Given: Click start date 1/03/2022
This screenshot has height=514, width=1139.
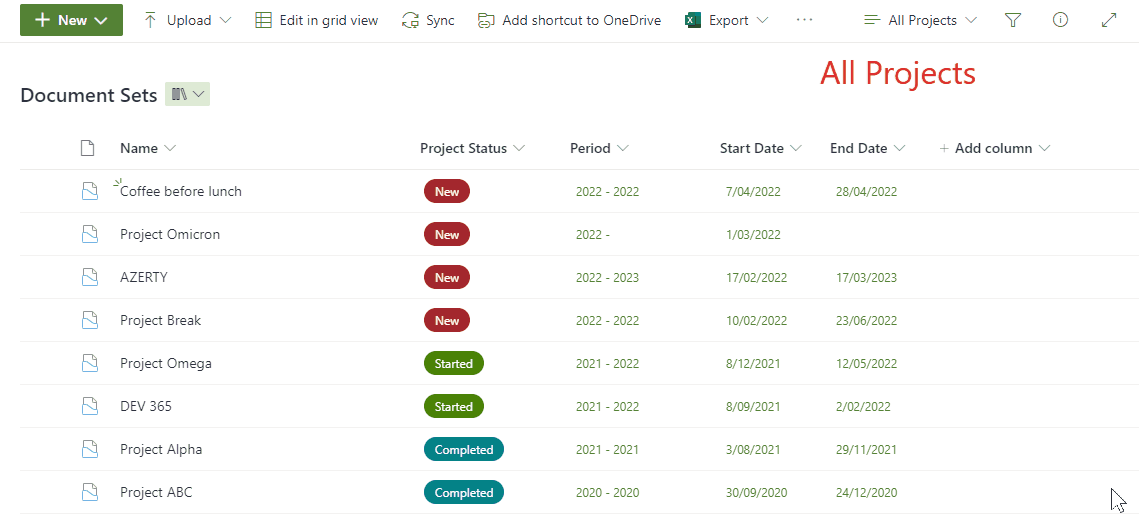Looking at the screenshot, I should point(753,234).
